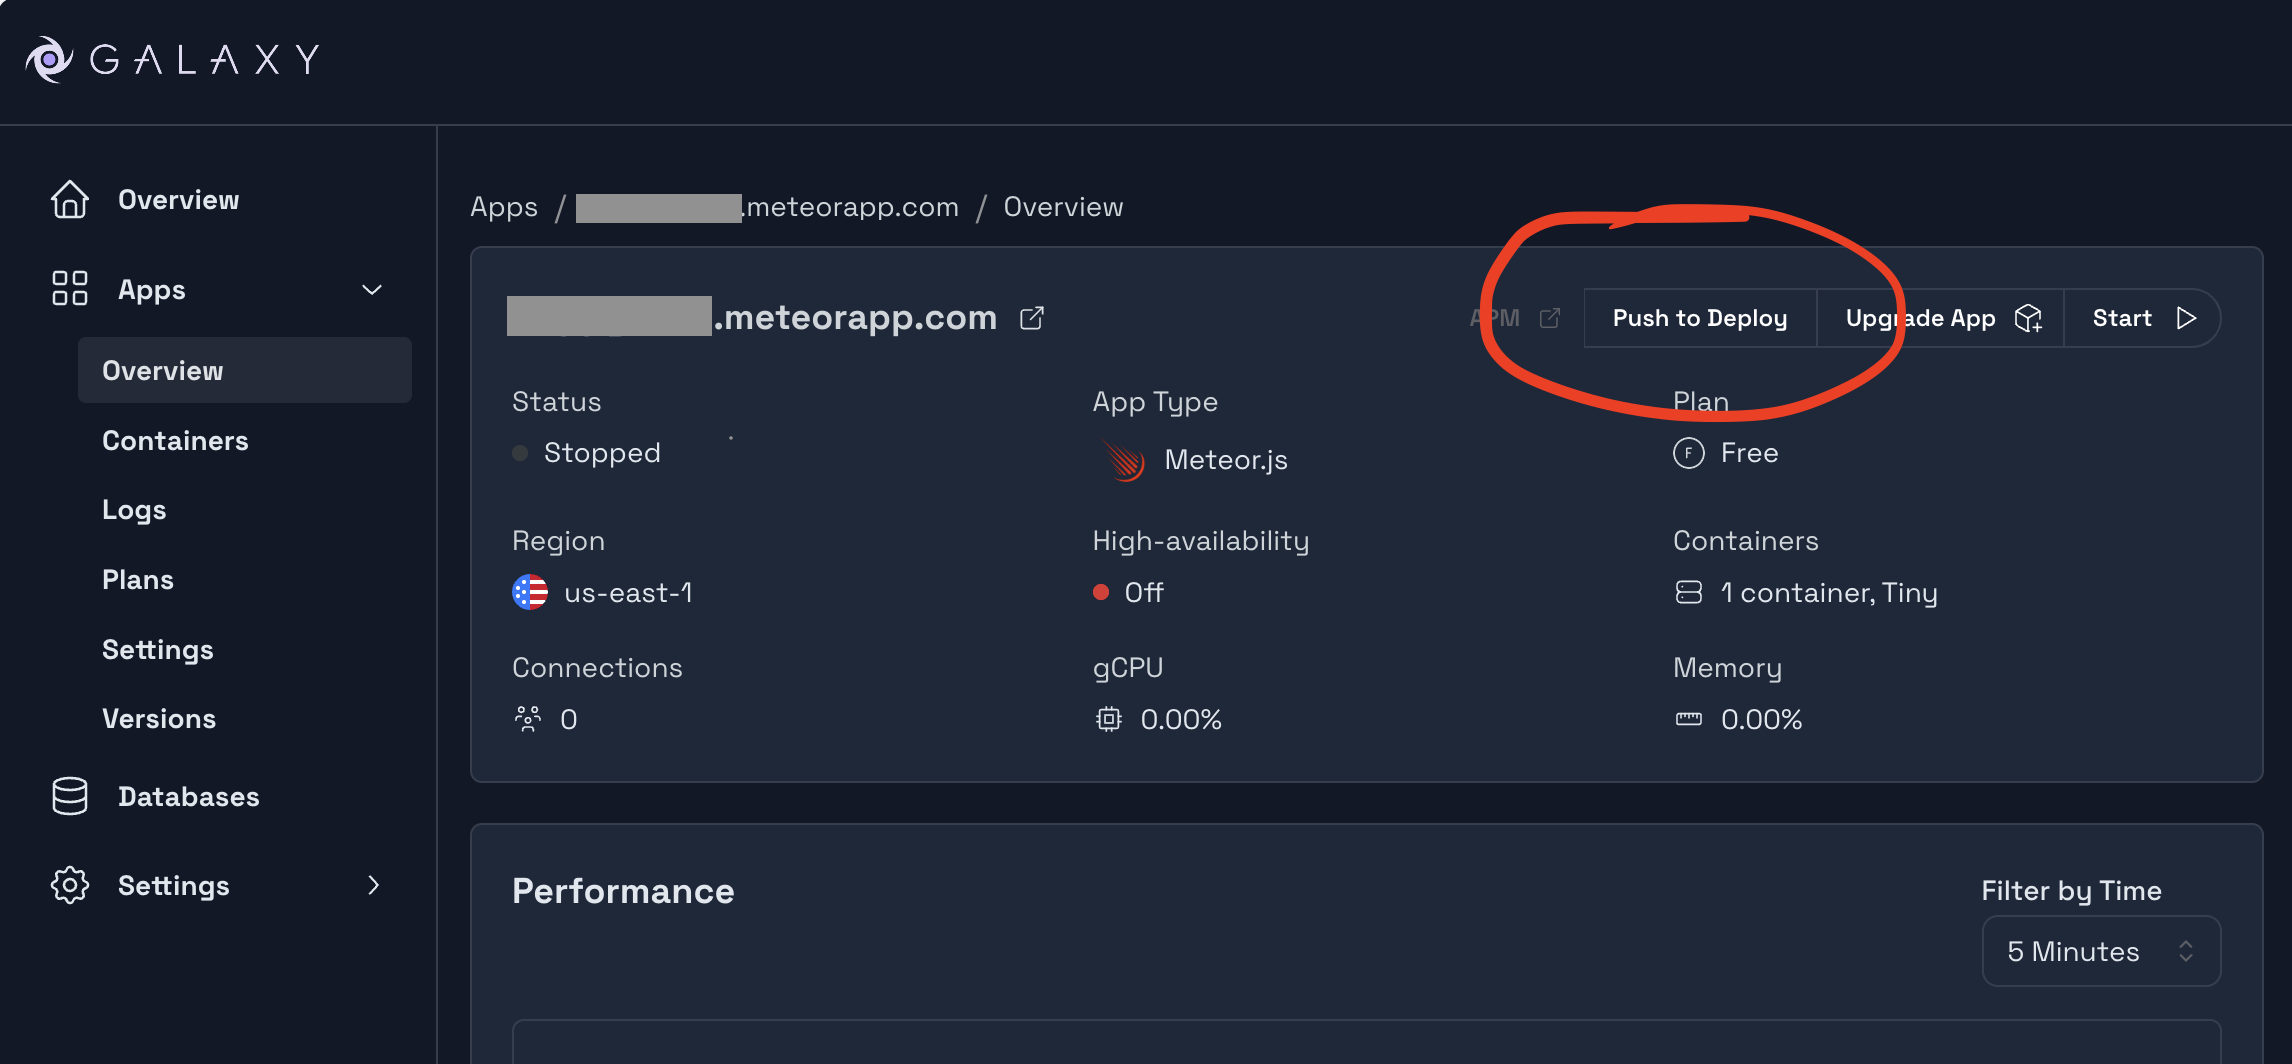Click the US flag region icon

530,592
